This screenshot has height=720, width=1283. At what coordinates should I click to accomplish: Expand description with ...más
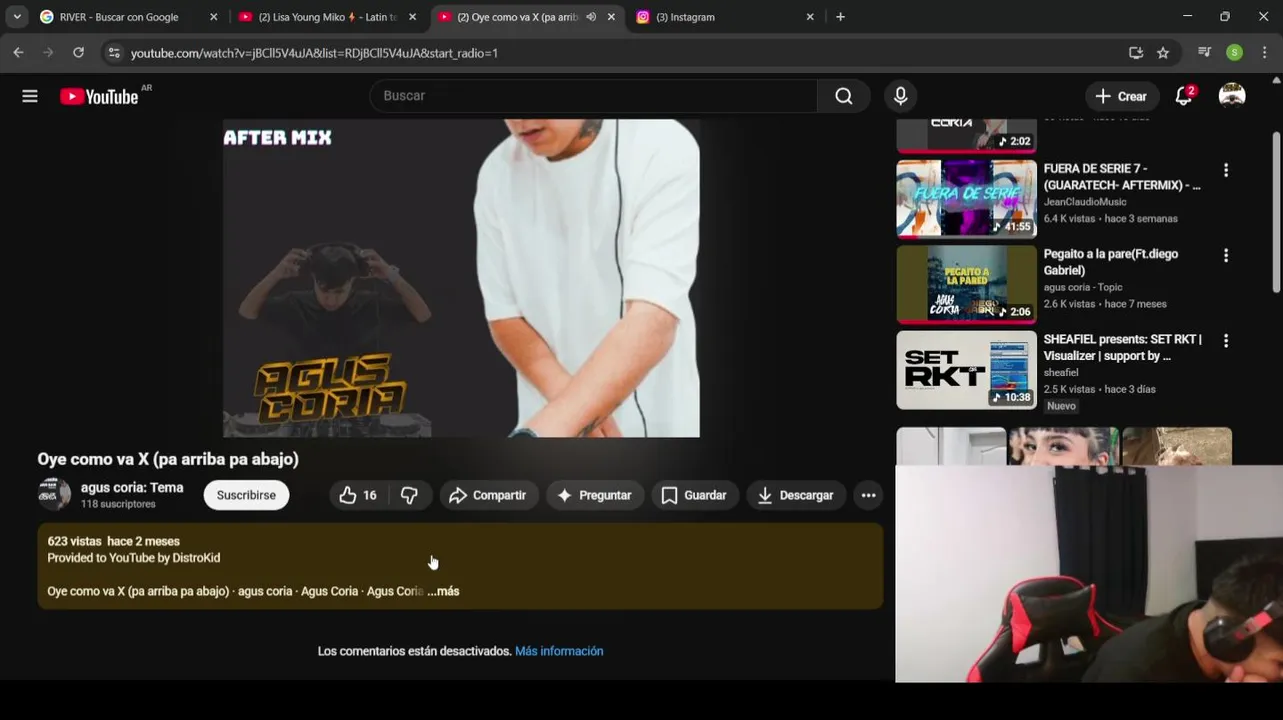[x=443, y=591]
